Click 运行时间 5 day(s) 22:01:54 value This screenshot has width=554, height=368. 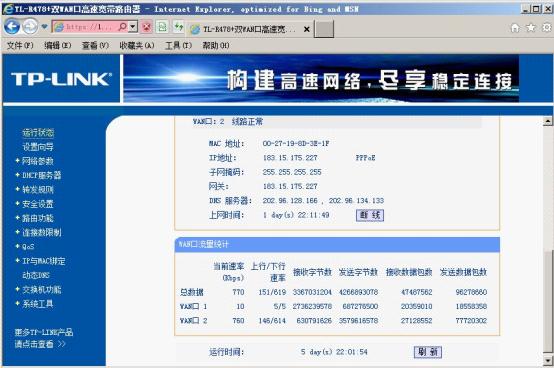pyautogui.click(x=334, y=352)
